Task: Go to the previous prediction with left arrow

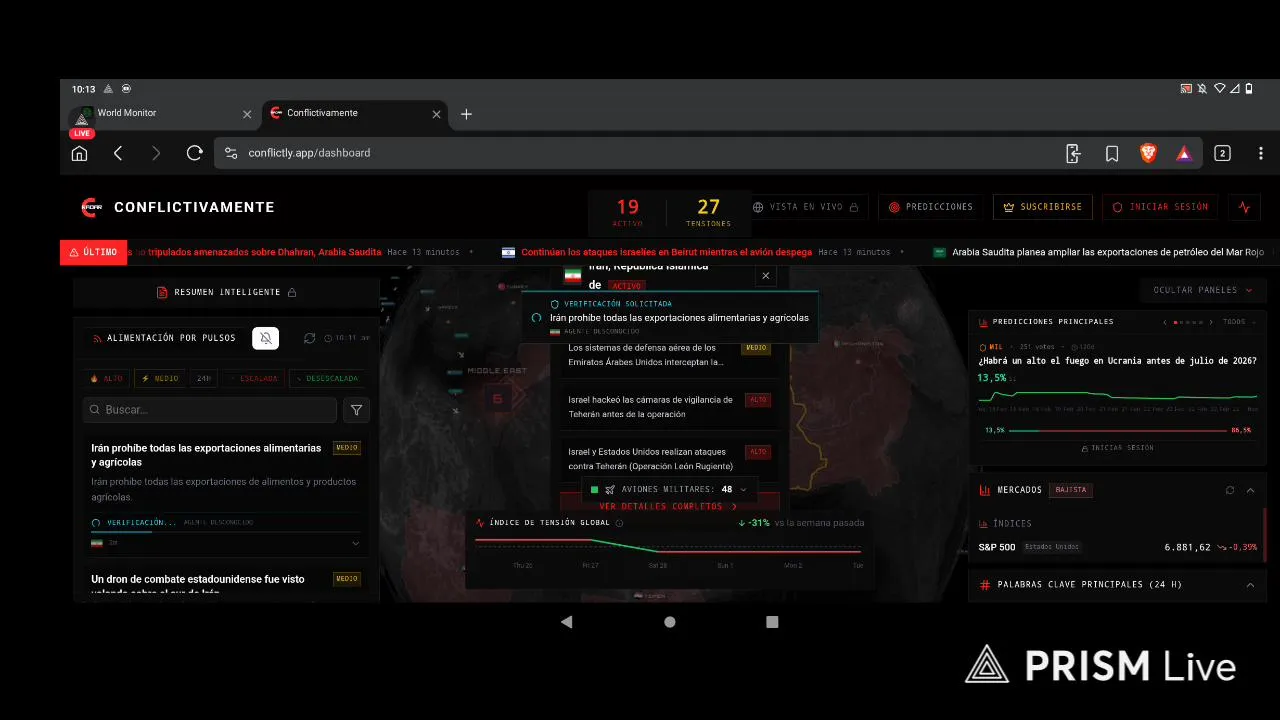Action: point(1166,322)
